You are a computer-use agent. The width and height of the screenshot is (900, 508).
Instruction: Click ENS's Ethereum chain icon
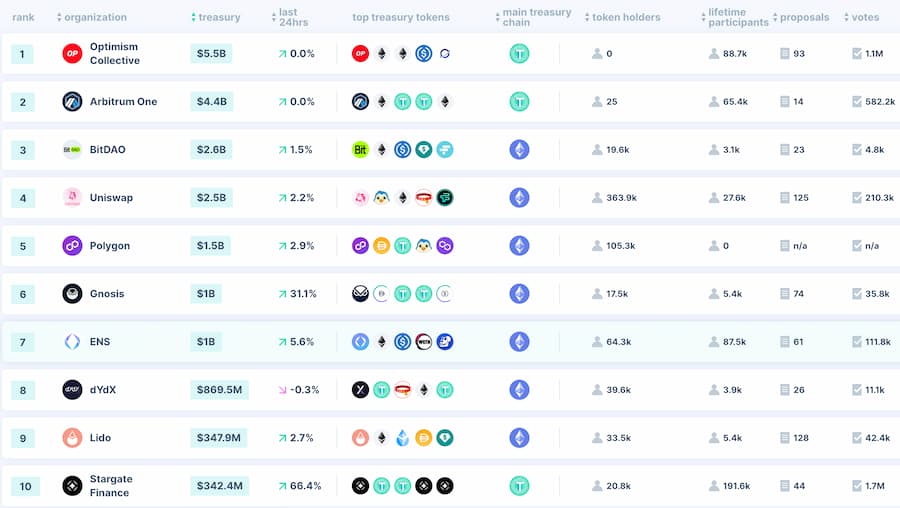click(519, 342)
